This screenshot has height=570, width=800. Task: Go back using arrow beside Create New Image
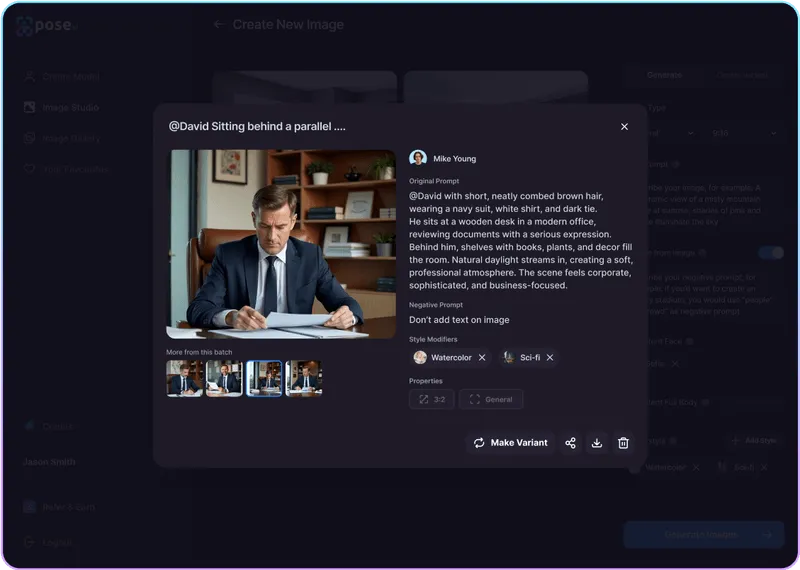tap(218, 24)
